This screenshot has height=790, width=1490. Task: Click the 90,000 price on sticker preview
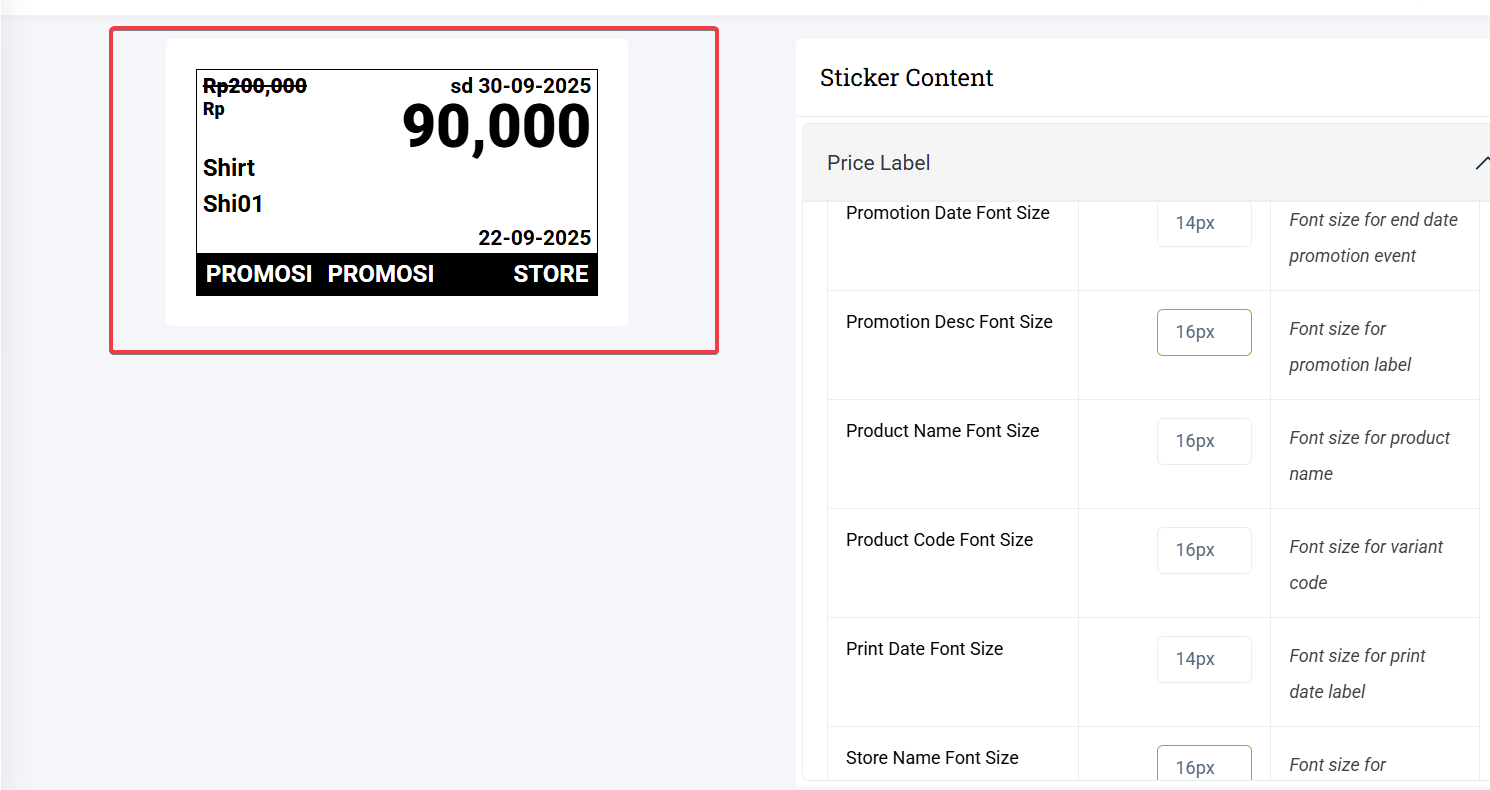pyautogui.click(x=496, y=128)
